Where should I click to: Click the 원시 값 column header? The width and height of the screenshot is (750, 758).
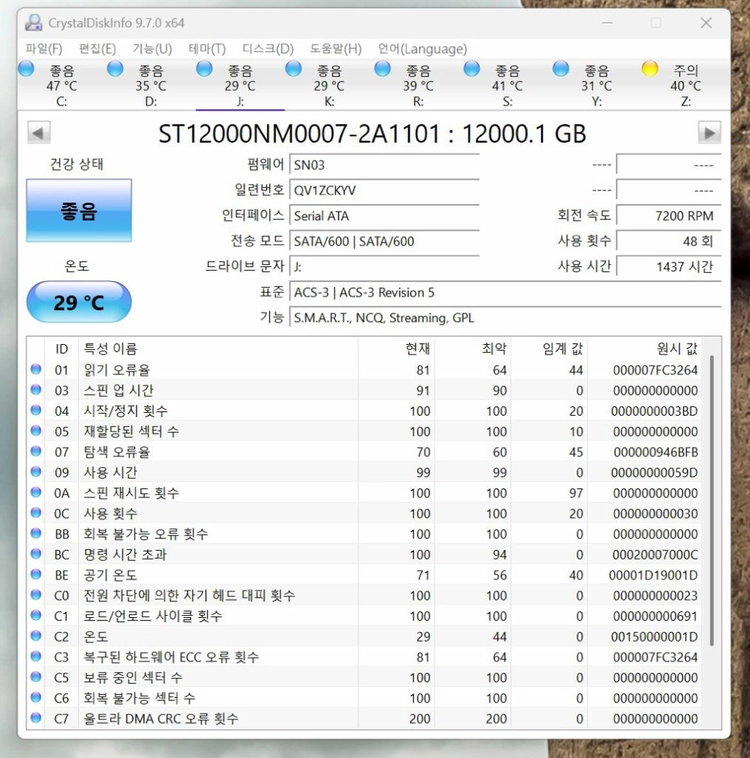(645, 349)
